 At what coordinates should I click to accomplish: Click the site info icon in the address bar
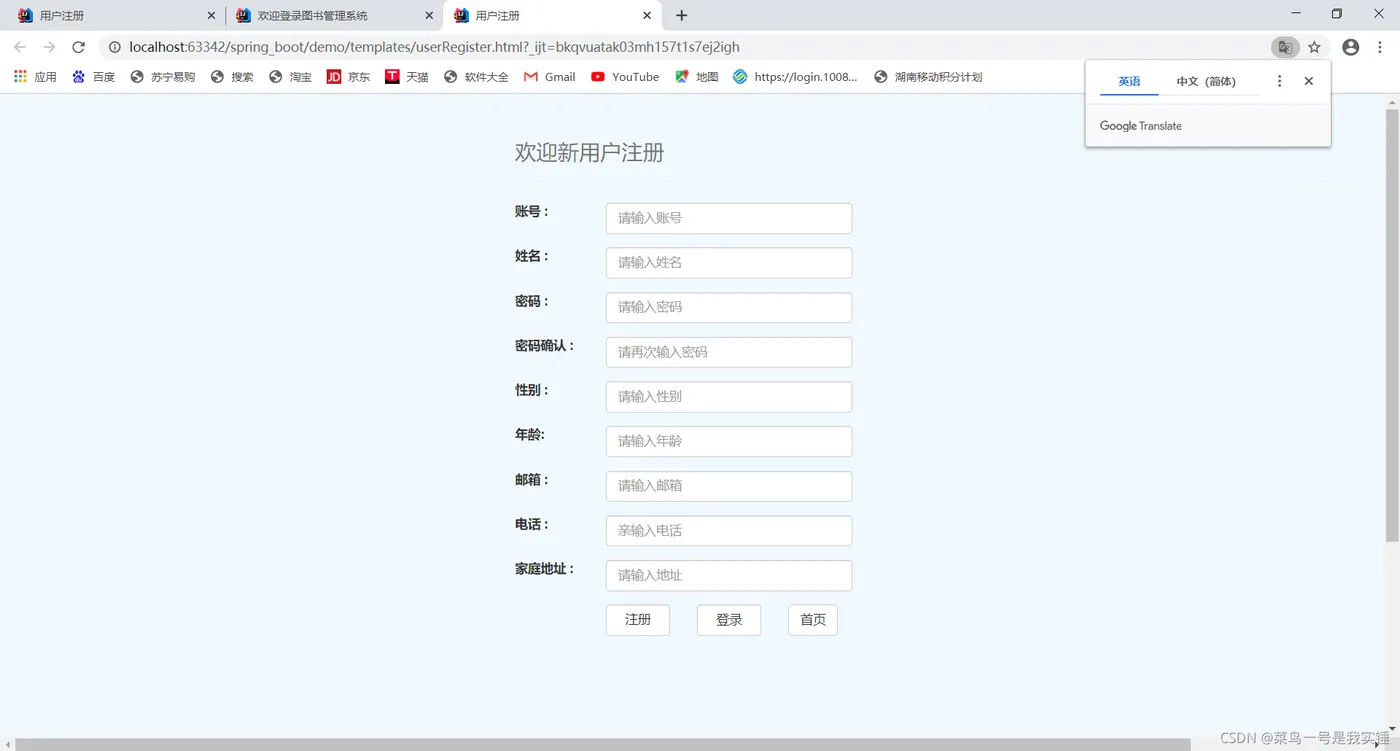[x=114, y=47]
